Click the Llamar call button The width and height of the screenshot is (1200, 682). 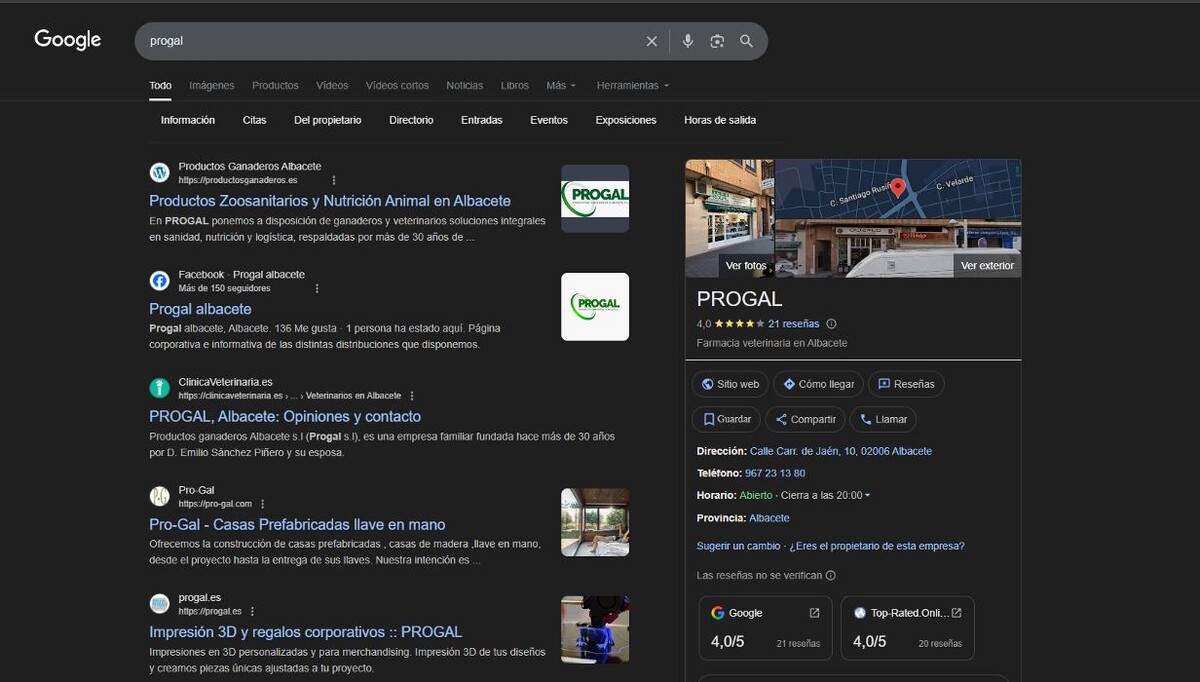coord(883,419)
